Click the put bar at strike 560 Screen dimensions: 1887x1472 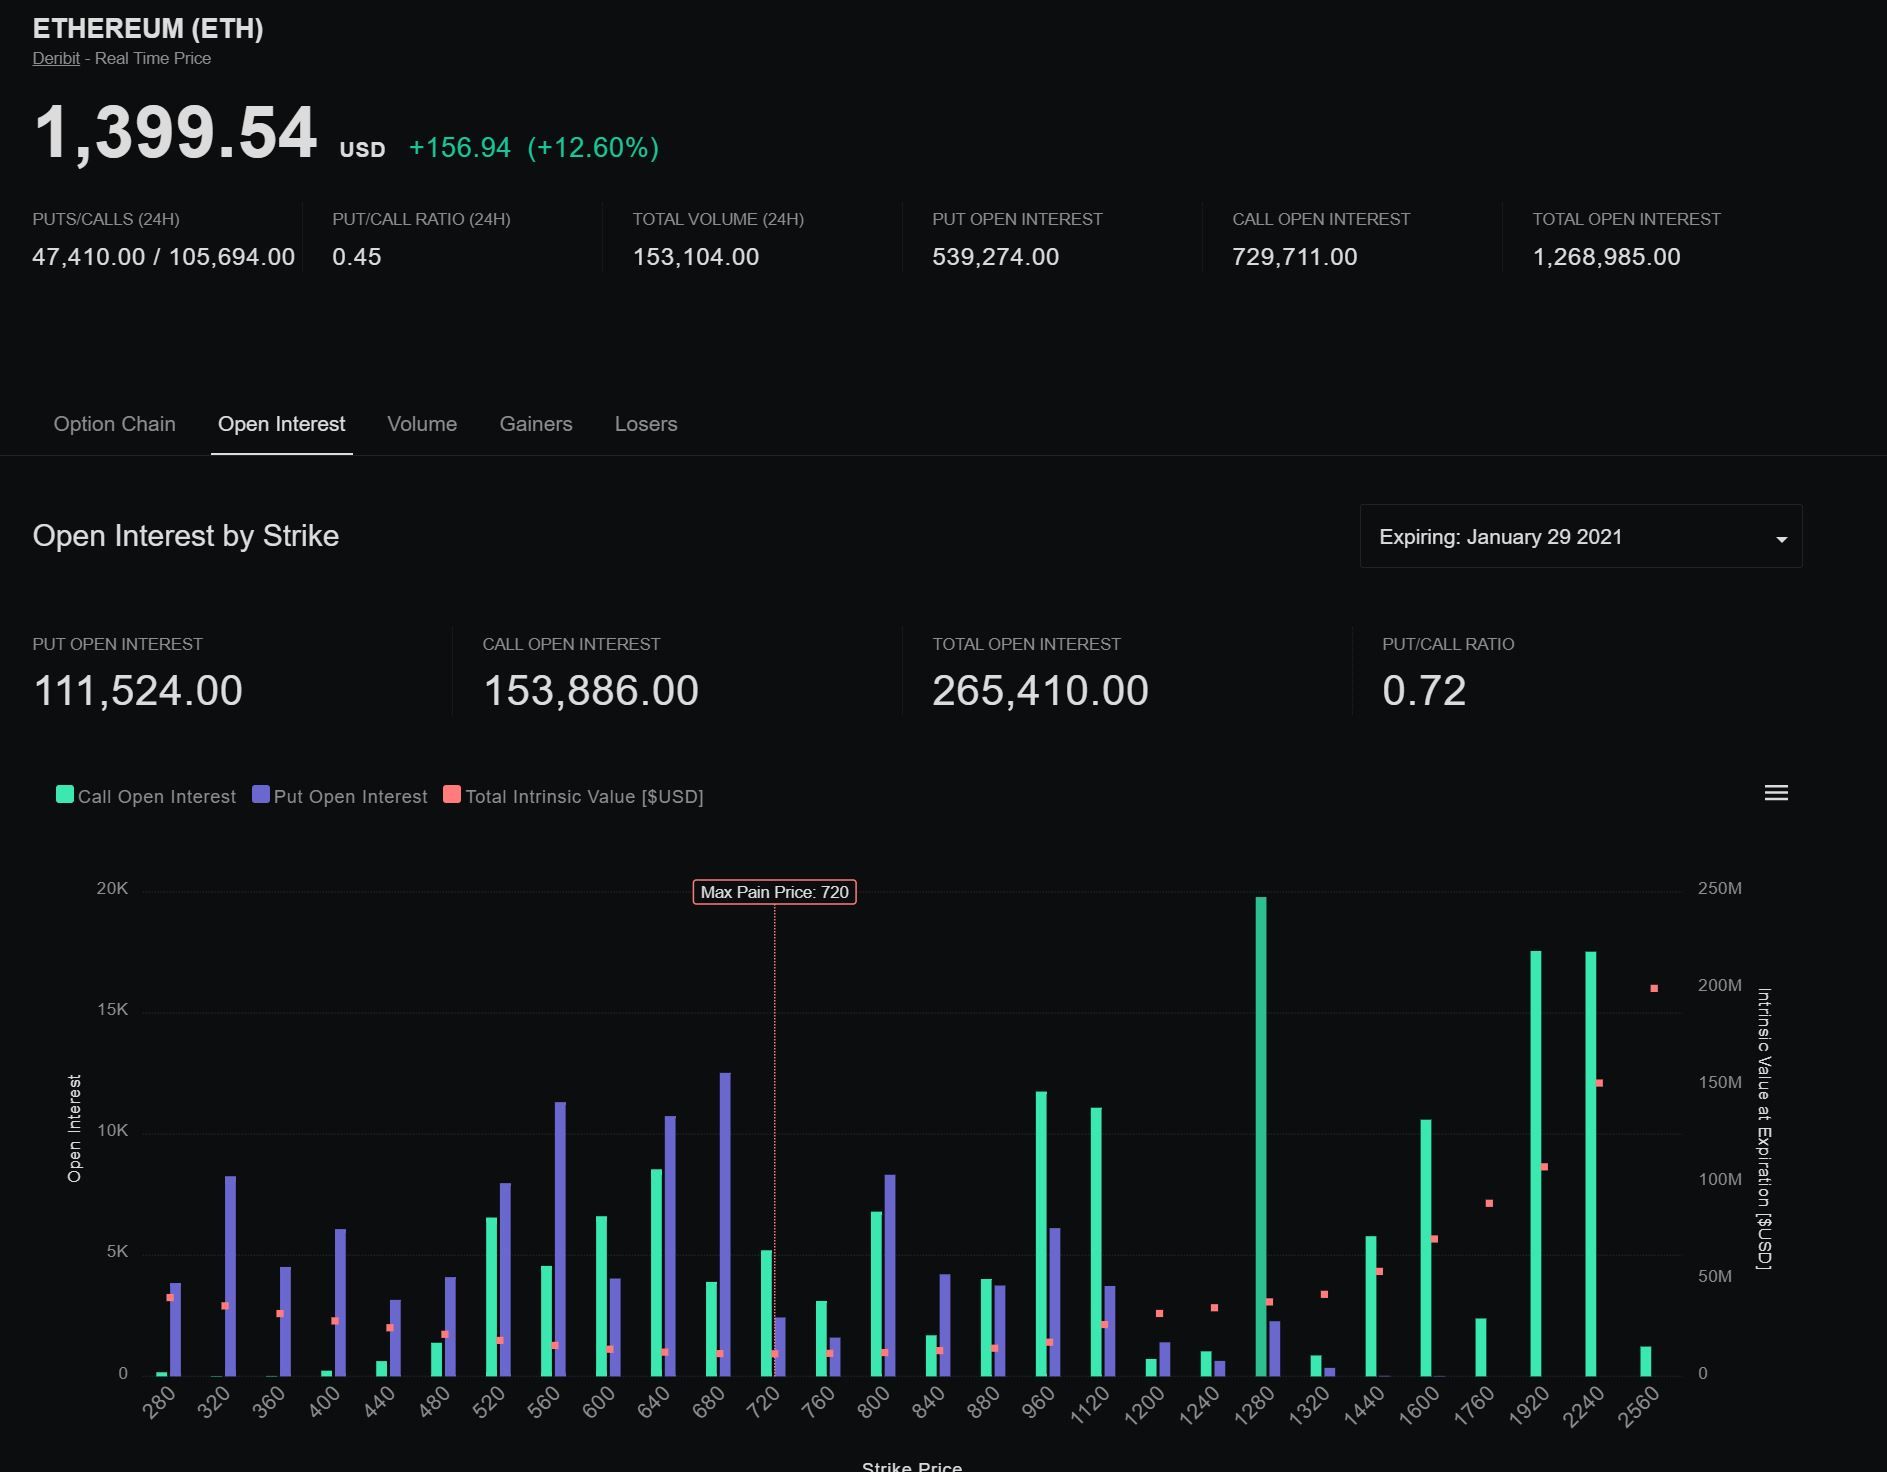[x=560, y=1239]
